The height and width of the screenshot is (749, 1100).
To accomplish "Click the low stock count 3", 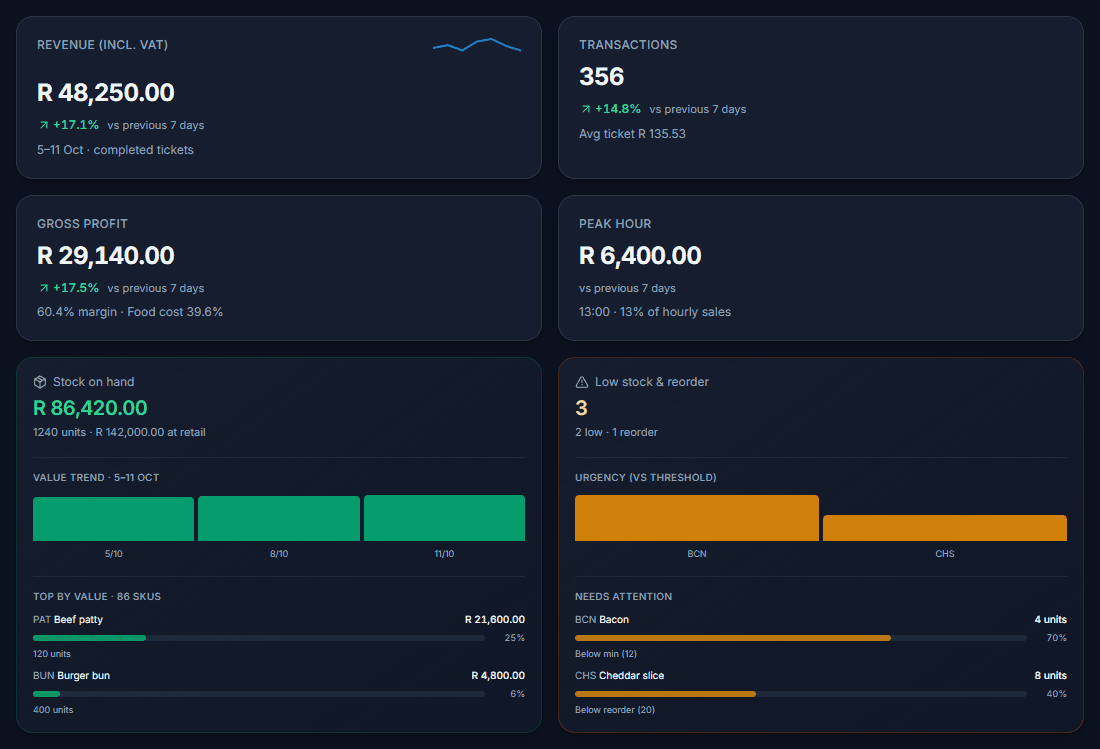I will click(582, 408).
